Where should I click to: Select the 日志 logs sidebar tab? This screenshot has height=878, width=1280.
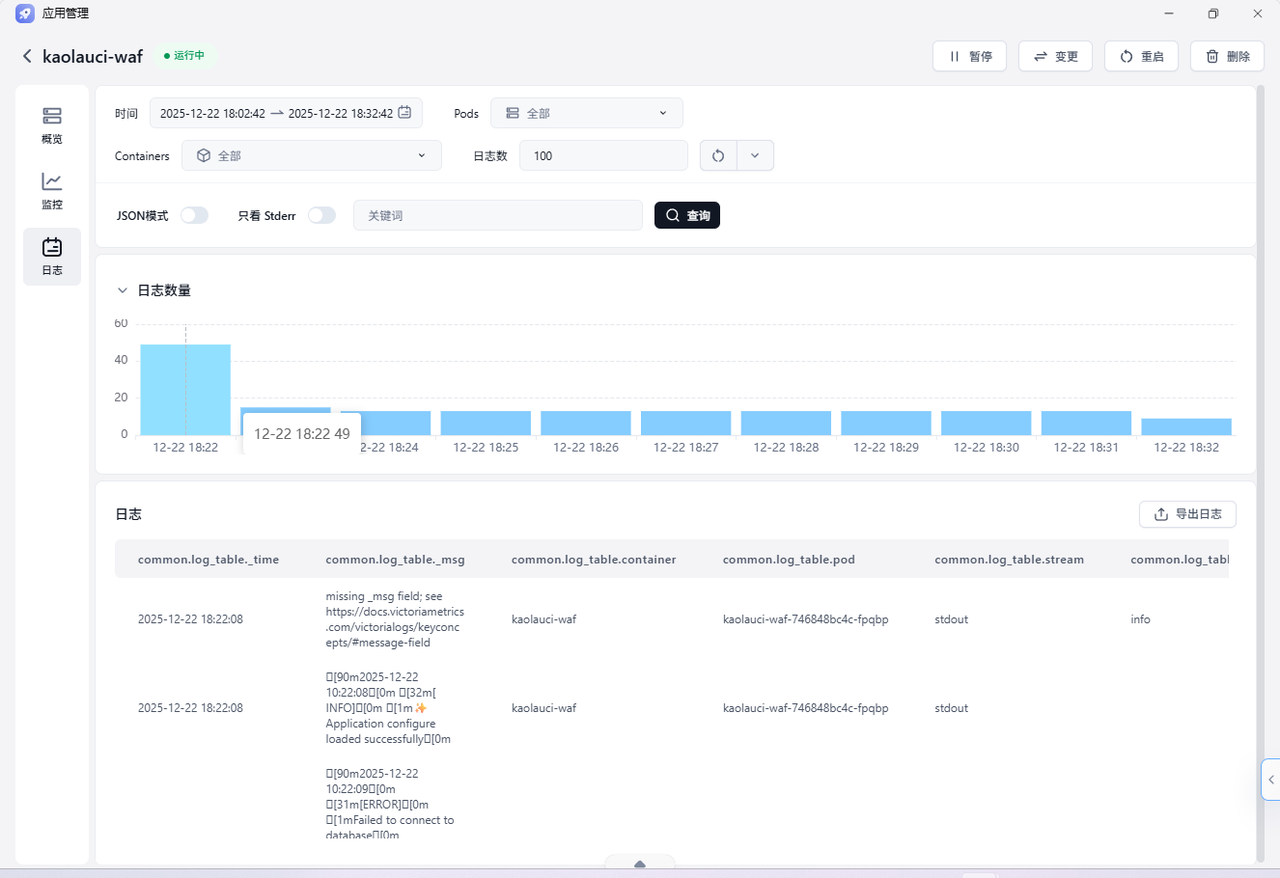[52, 256]
